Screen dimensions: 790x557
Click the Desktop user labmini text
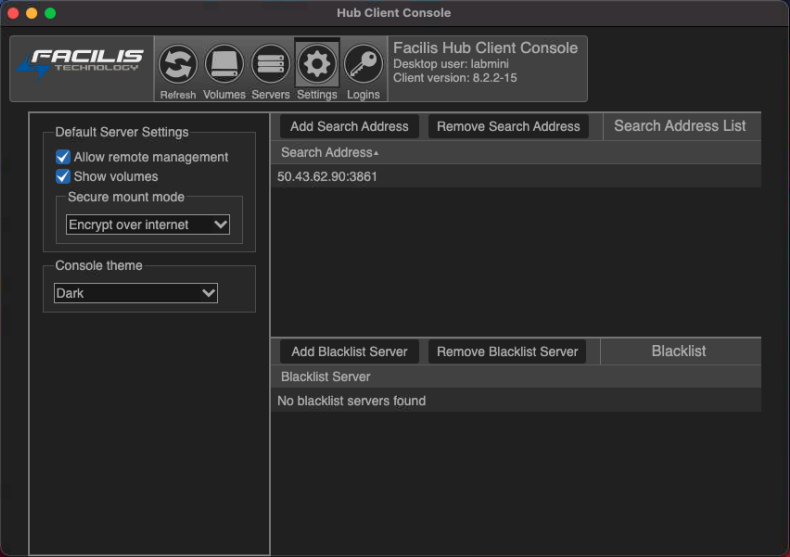[451, 64]
